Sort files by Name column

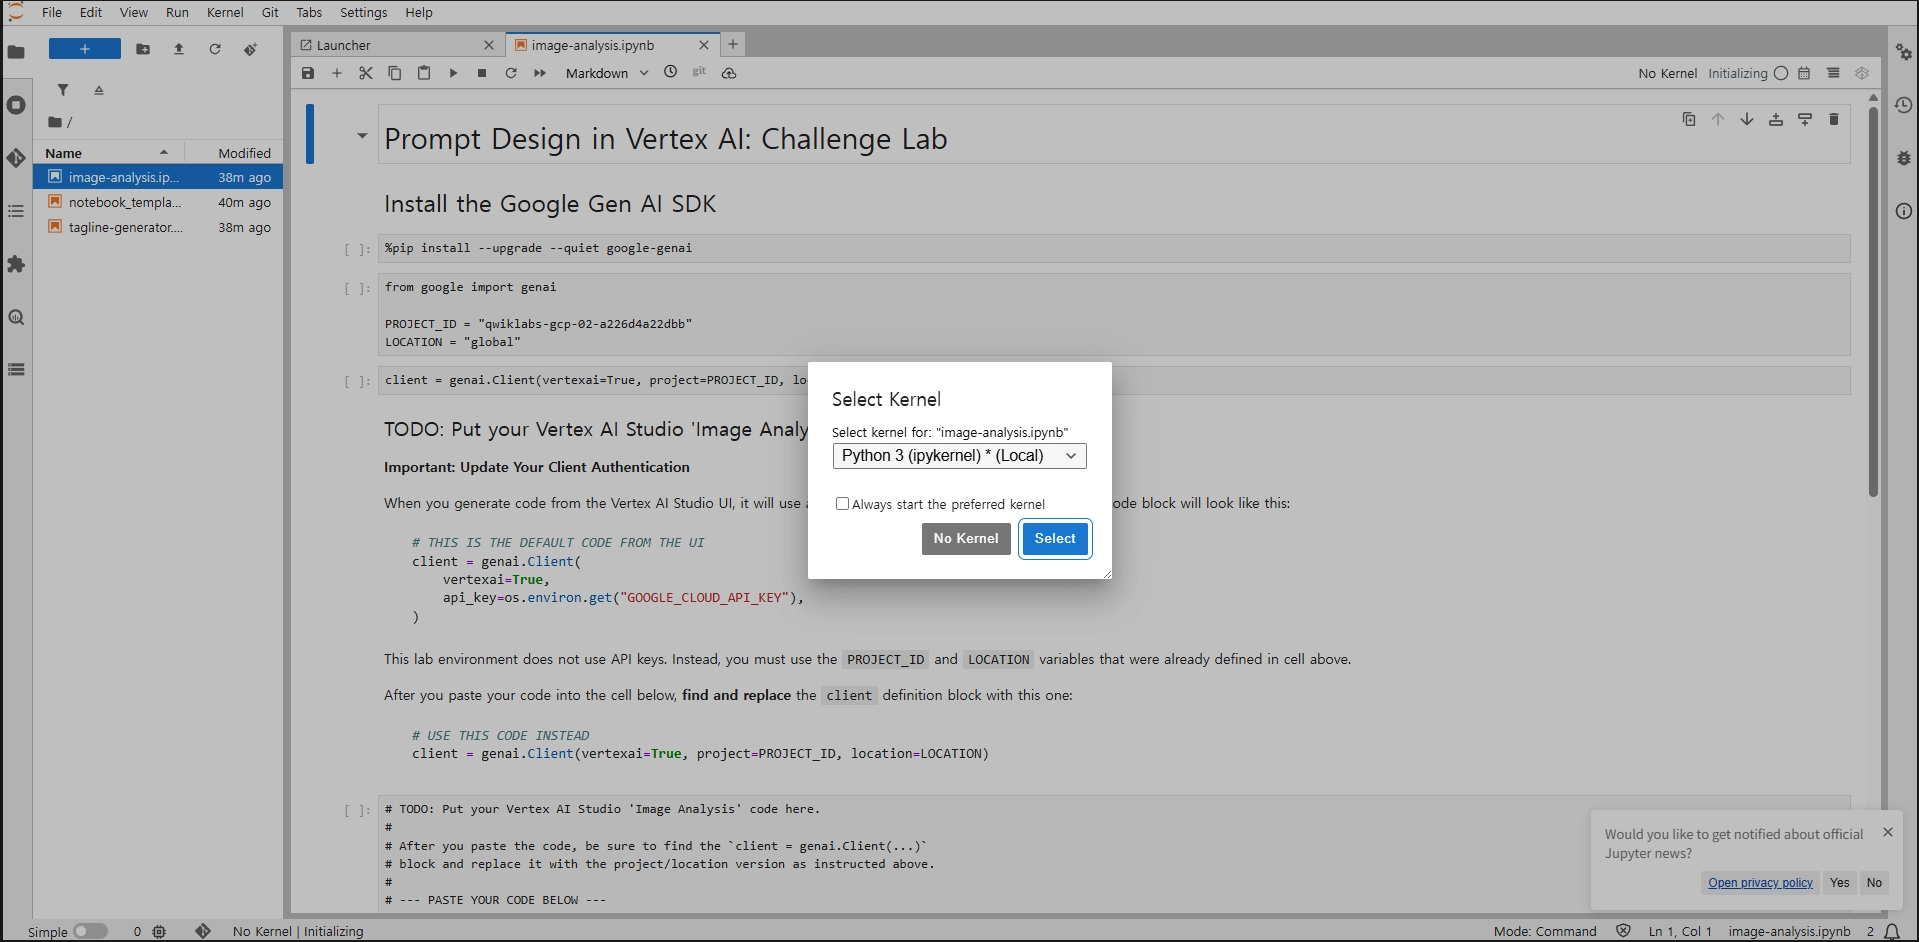coord(107,153)
